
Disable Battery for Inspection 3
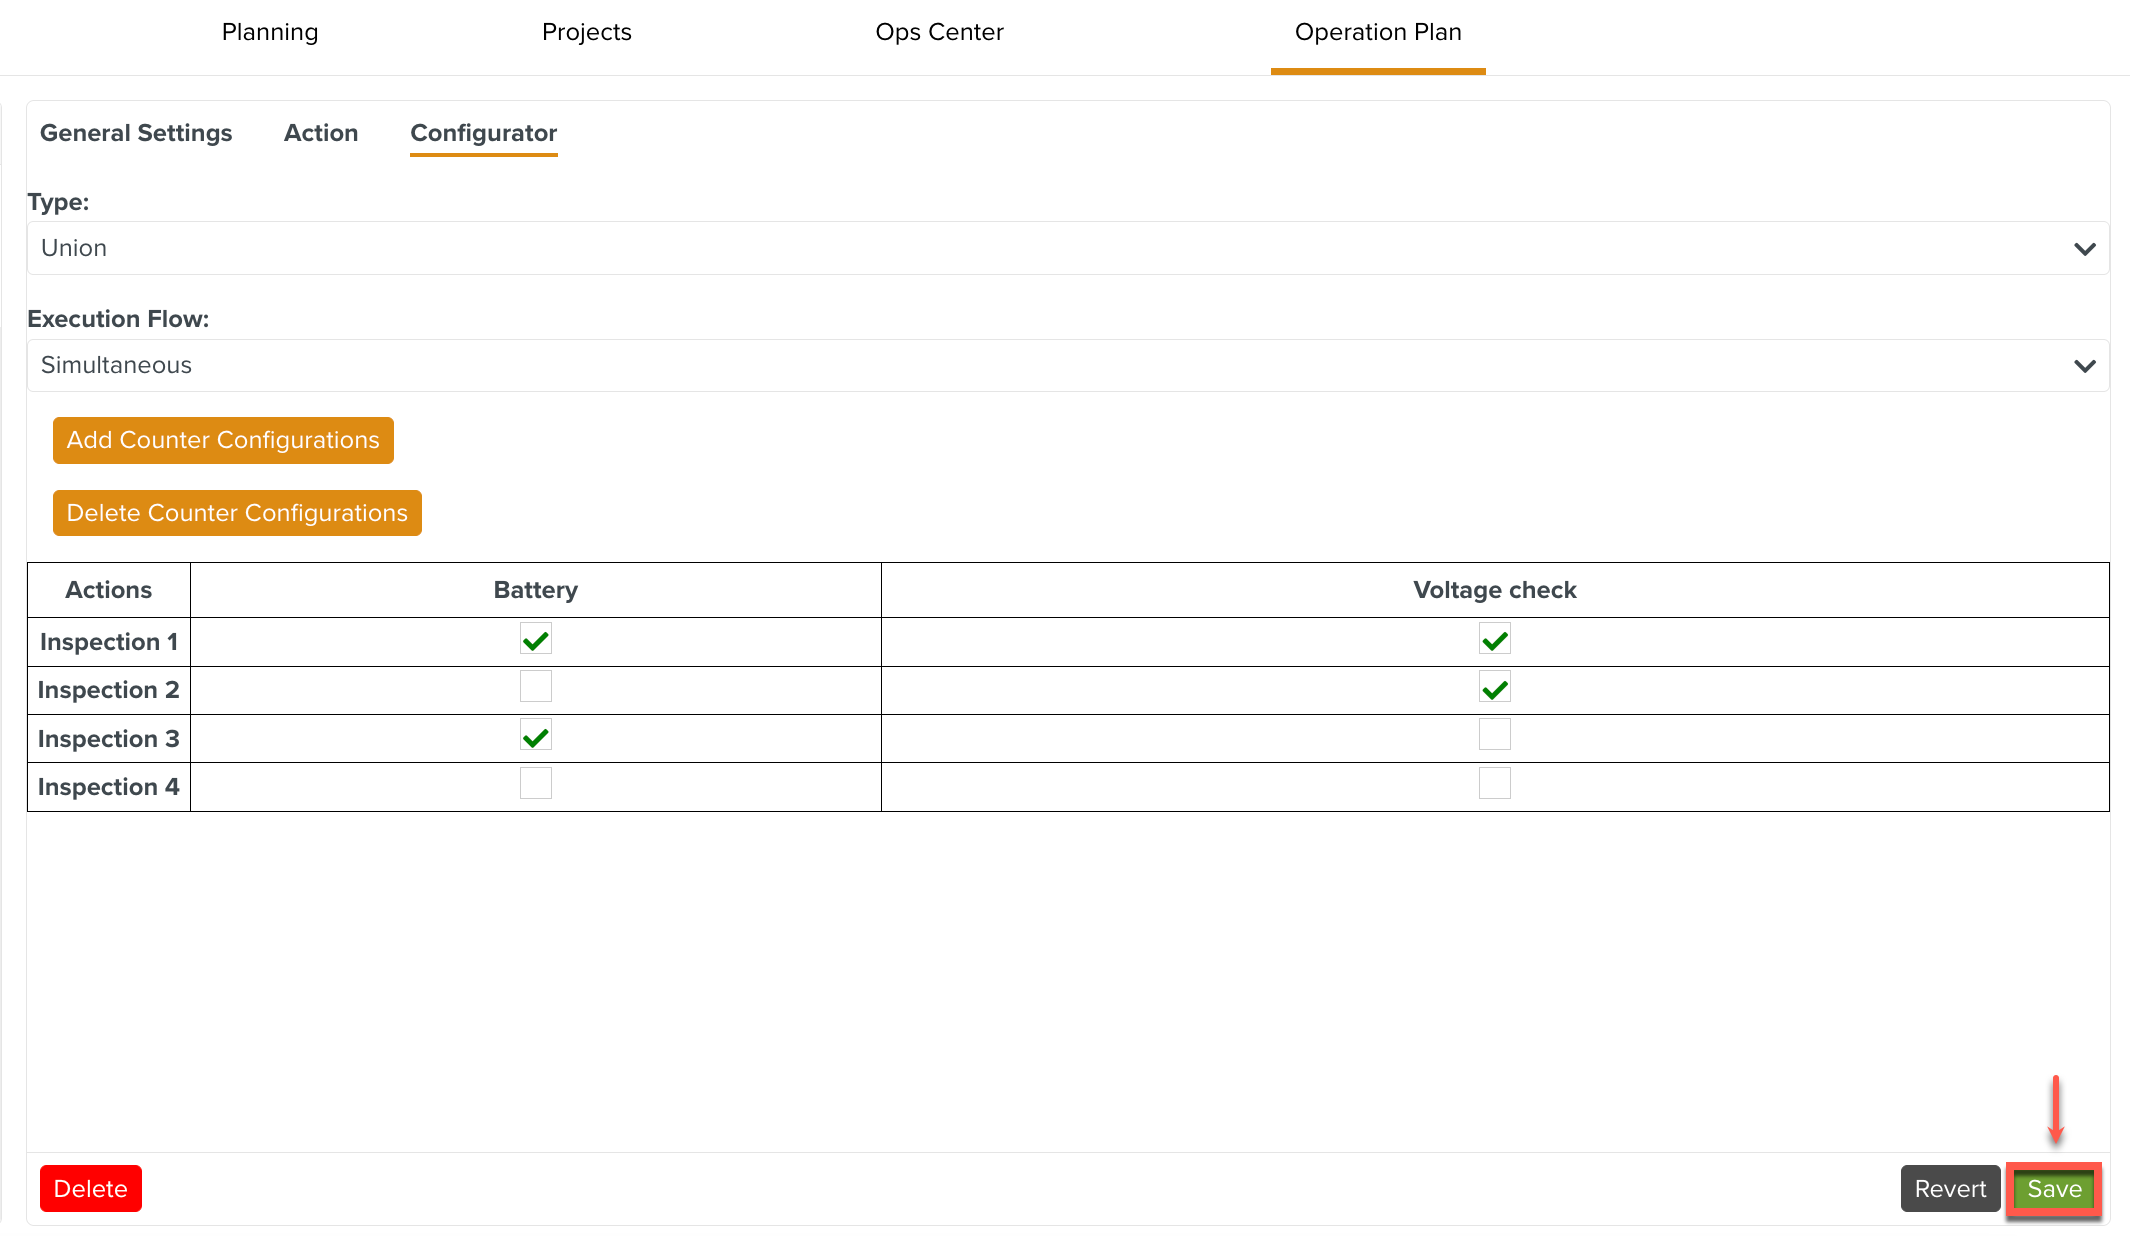[535, 735]
